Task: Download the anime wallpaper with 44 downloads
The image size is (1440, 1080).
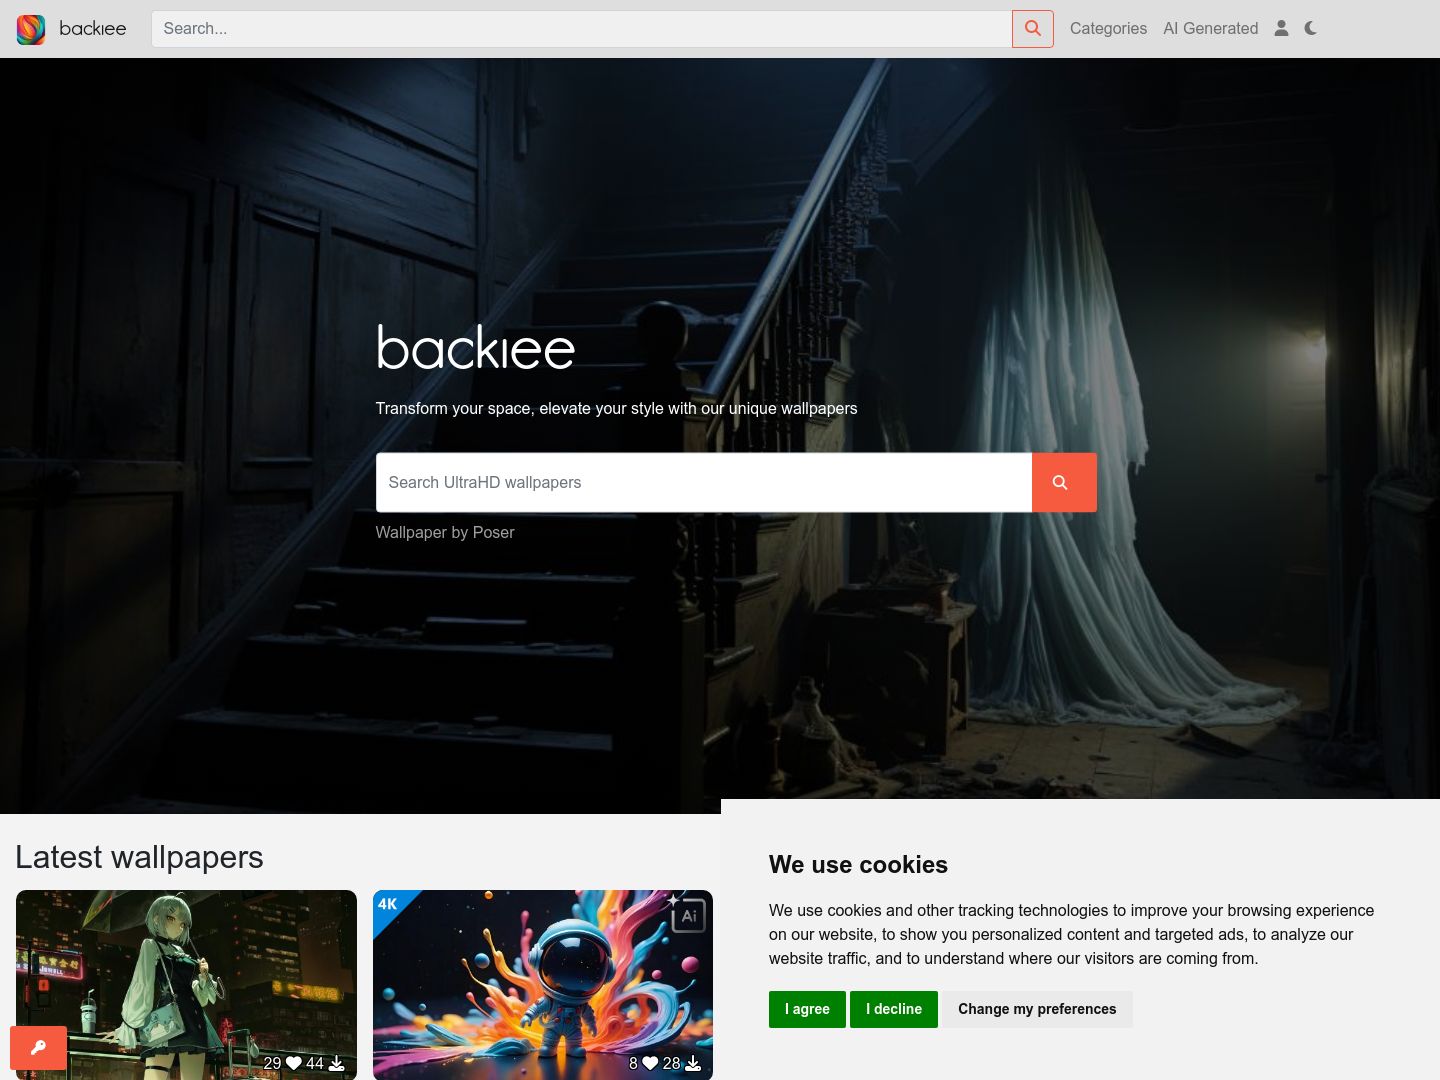Action: point(337,1063)
